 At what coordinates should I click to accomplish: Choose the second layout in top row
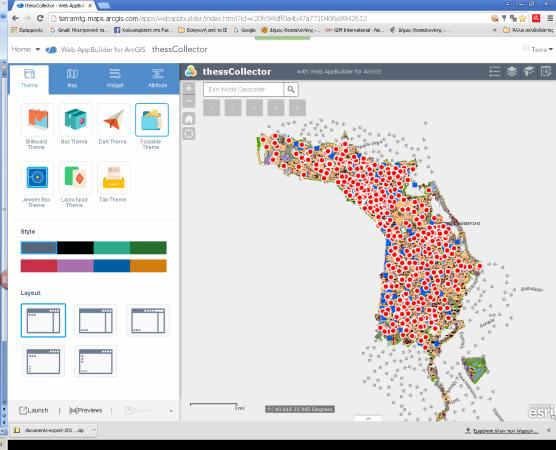tap(95, 320)
